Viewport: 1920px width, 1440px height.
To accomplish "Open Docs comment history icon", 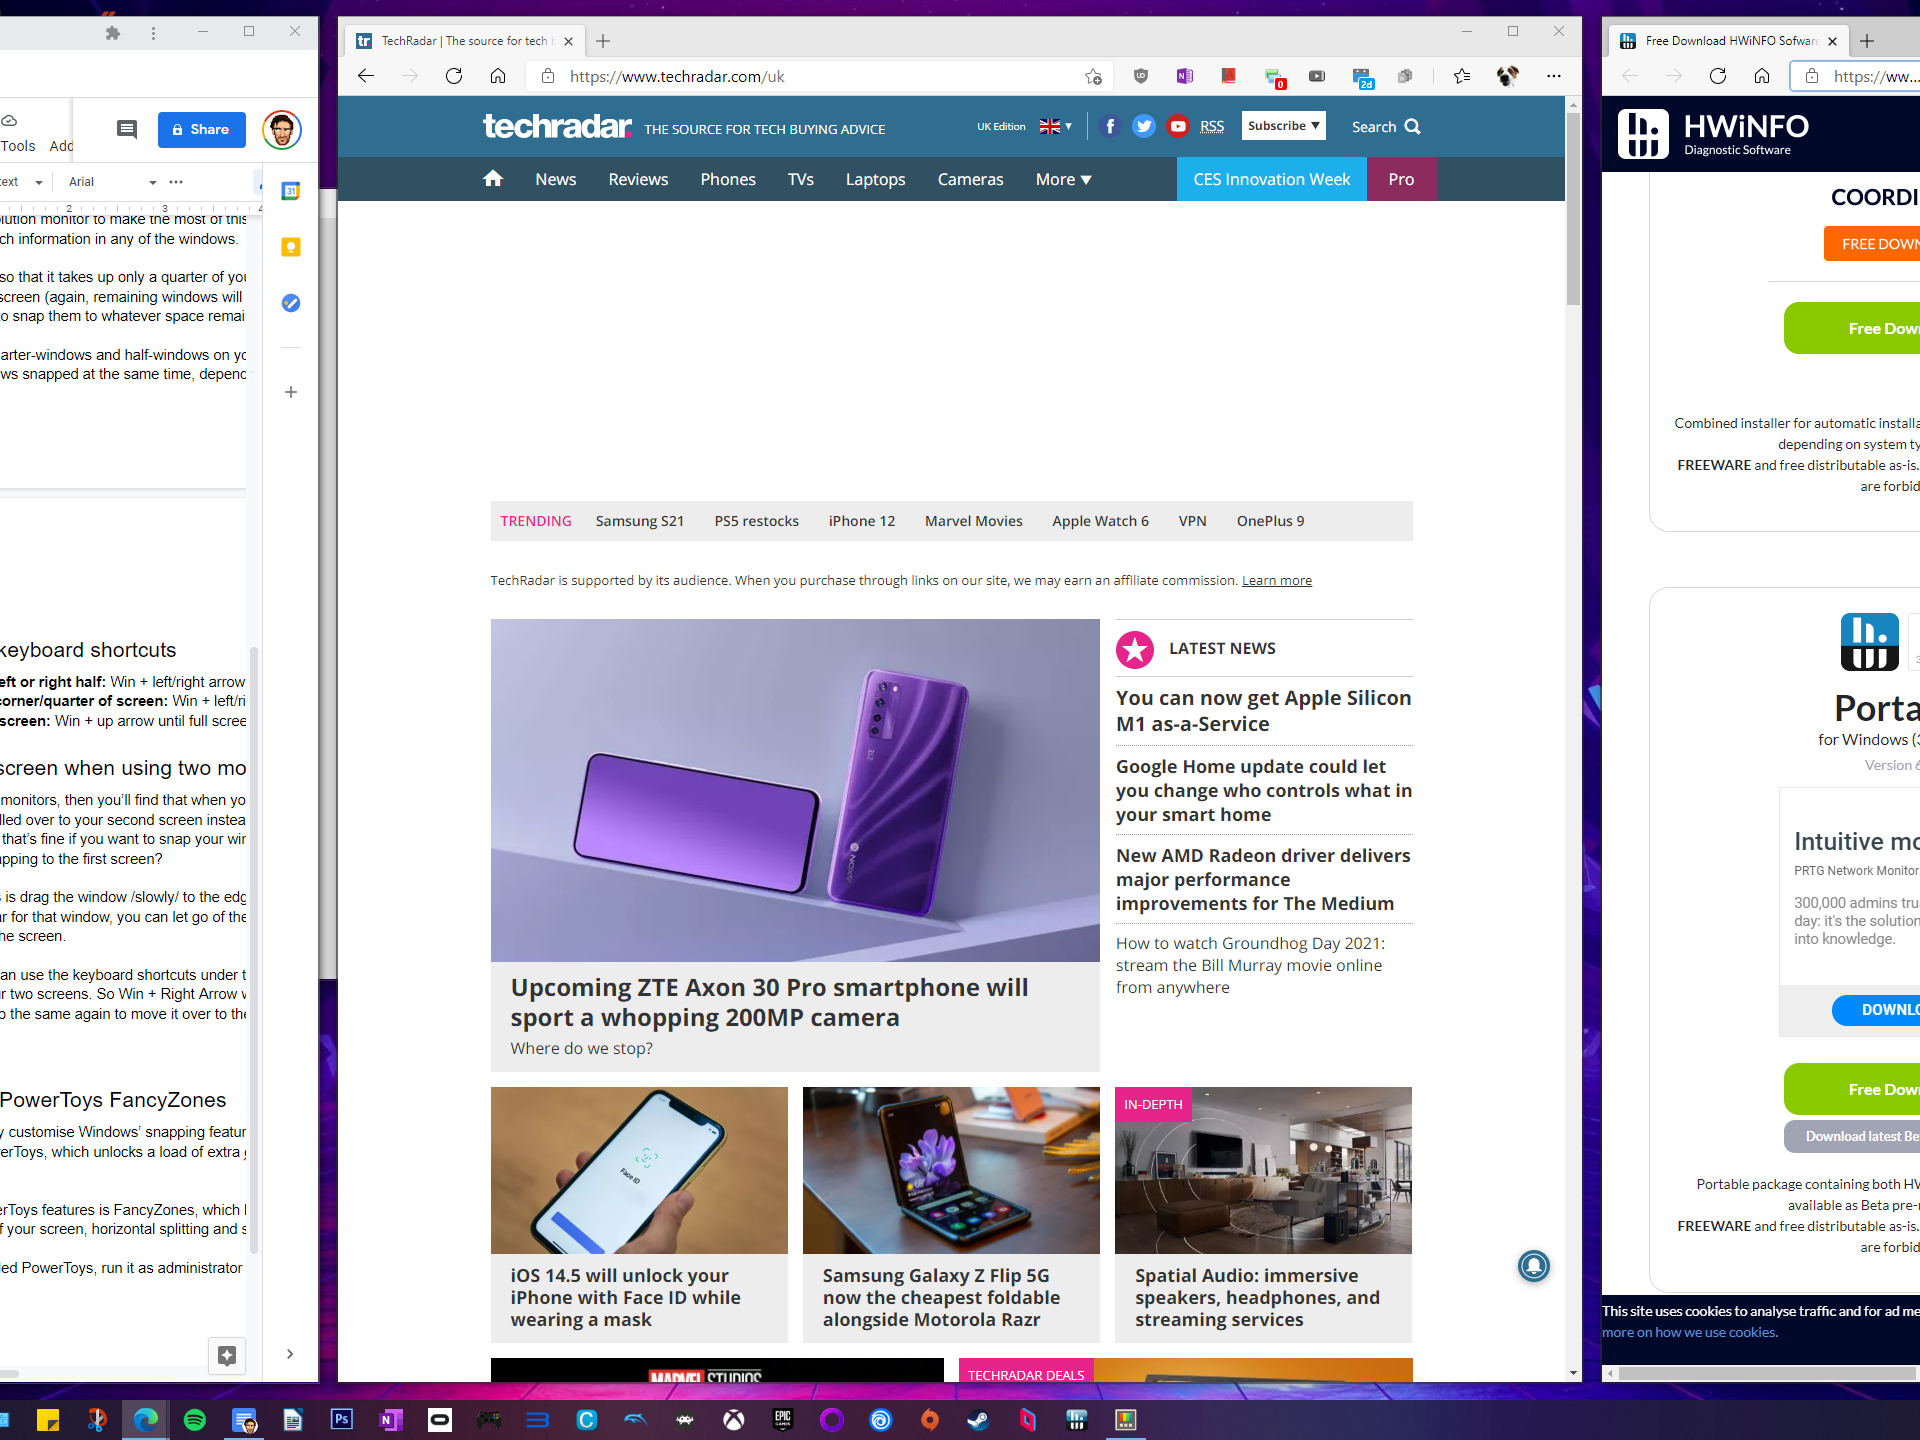I will point(127,129).
